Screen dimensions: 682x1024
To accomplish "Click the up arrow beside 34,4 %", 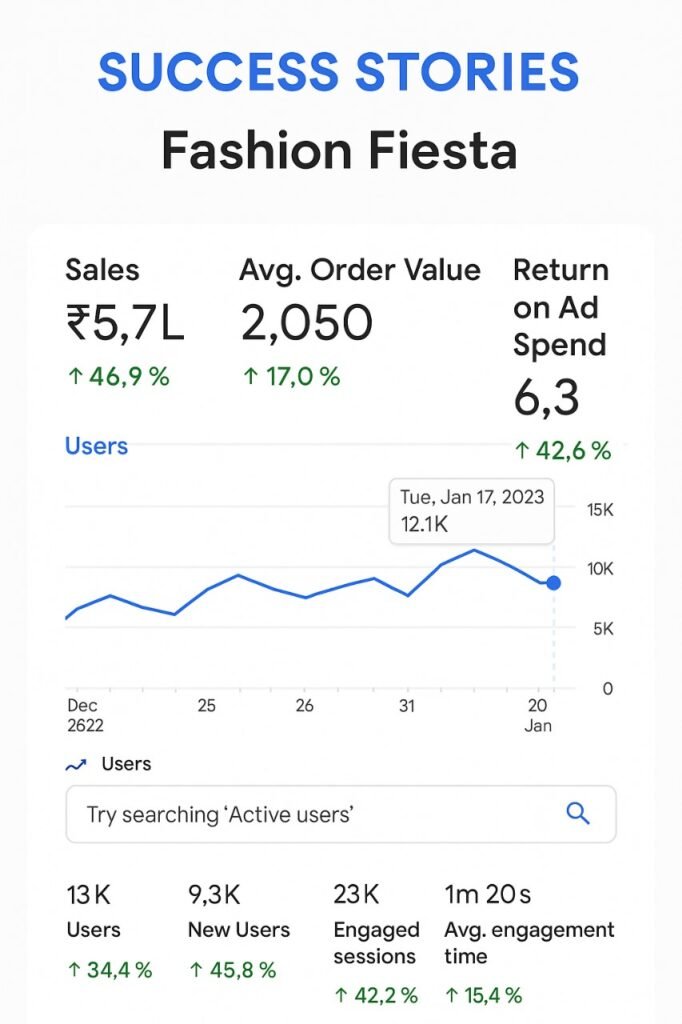I will coord(74,970).
